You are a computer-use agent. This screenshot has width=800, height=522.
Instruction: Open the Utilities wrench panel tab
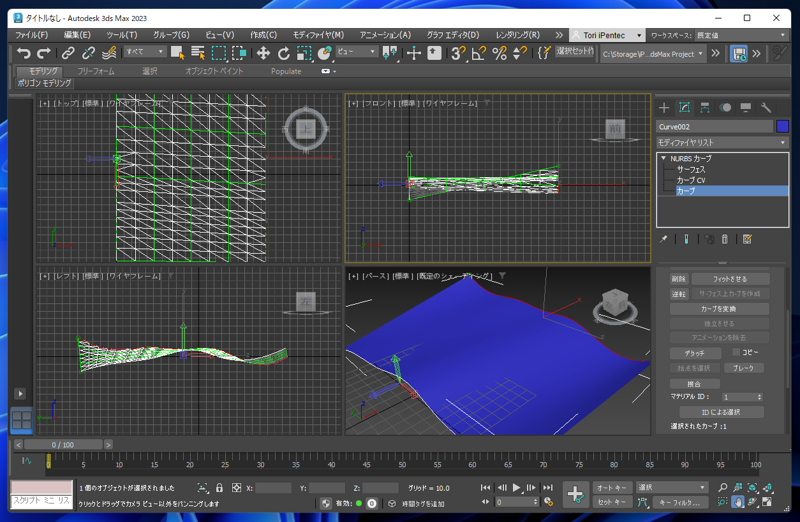tap(766, 107)
